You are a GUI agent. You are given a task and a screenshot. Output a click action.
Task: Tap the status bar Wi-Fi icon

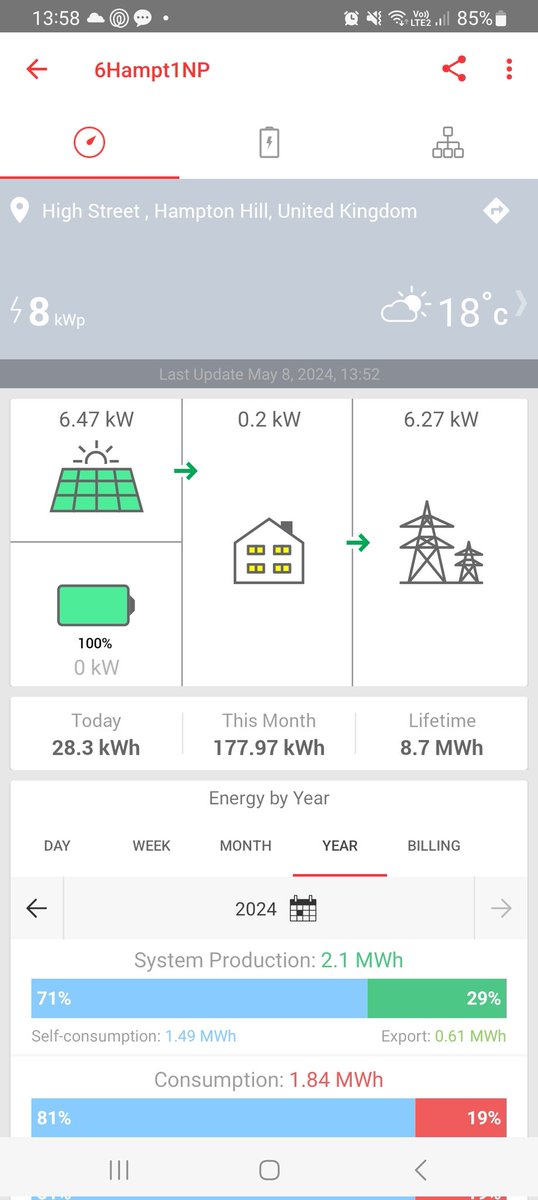coord(397,18)
